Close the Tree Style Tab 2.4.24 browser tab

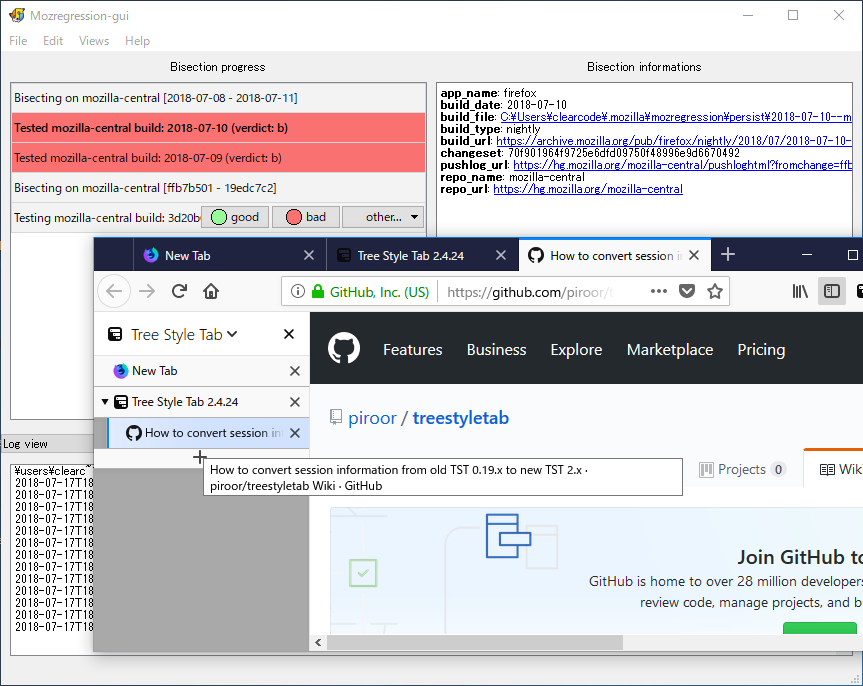[501, 255]
